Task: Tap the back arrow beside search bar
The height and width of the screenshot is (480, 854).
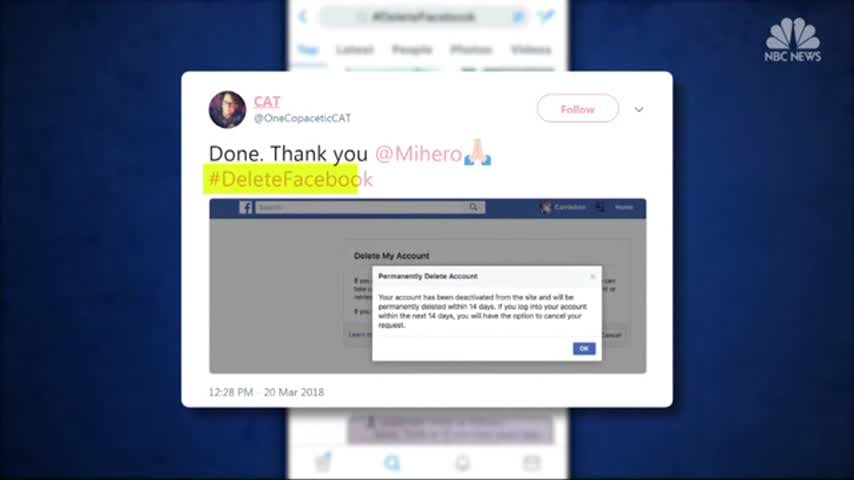Action: tap(303, 17)
